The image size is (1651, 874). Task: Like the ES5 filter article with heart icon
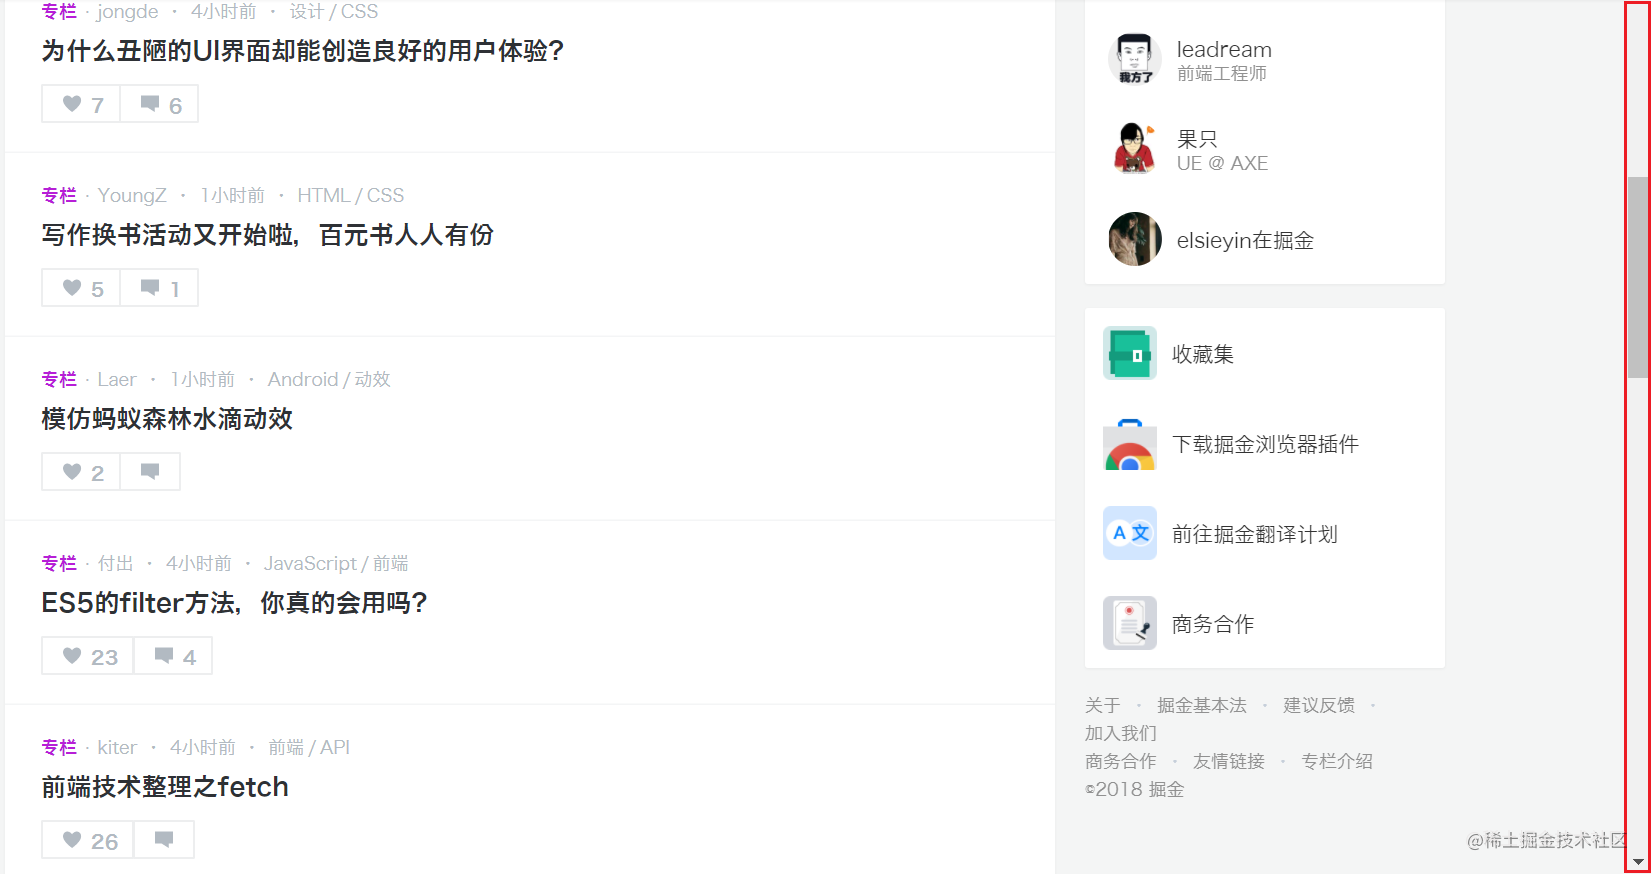click(88, 656)
